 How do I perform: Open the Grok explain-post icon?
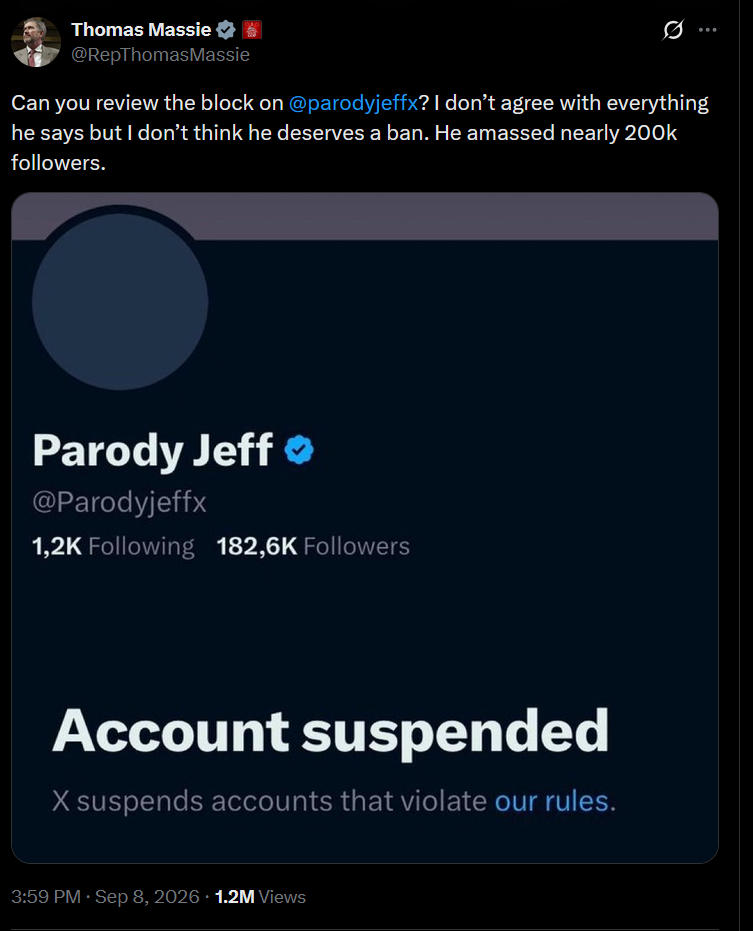673,30
